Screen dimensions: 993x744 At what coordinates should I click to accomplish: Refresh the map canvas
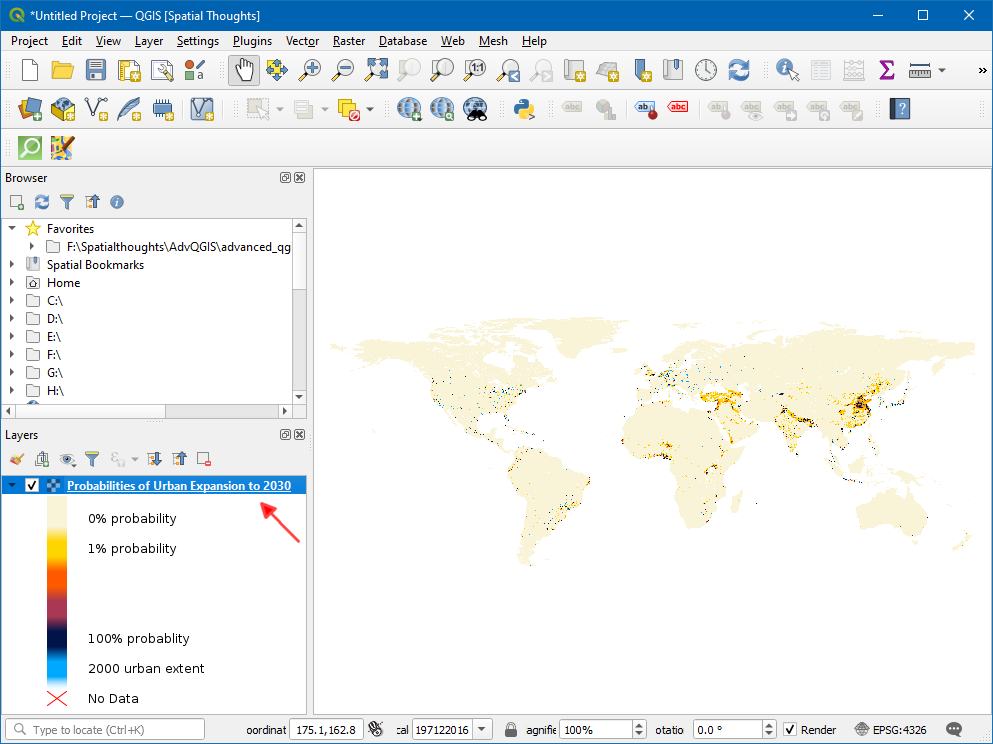(739, 70)
